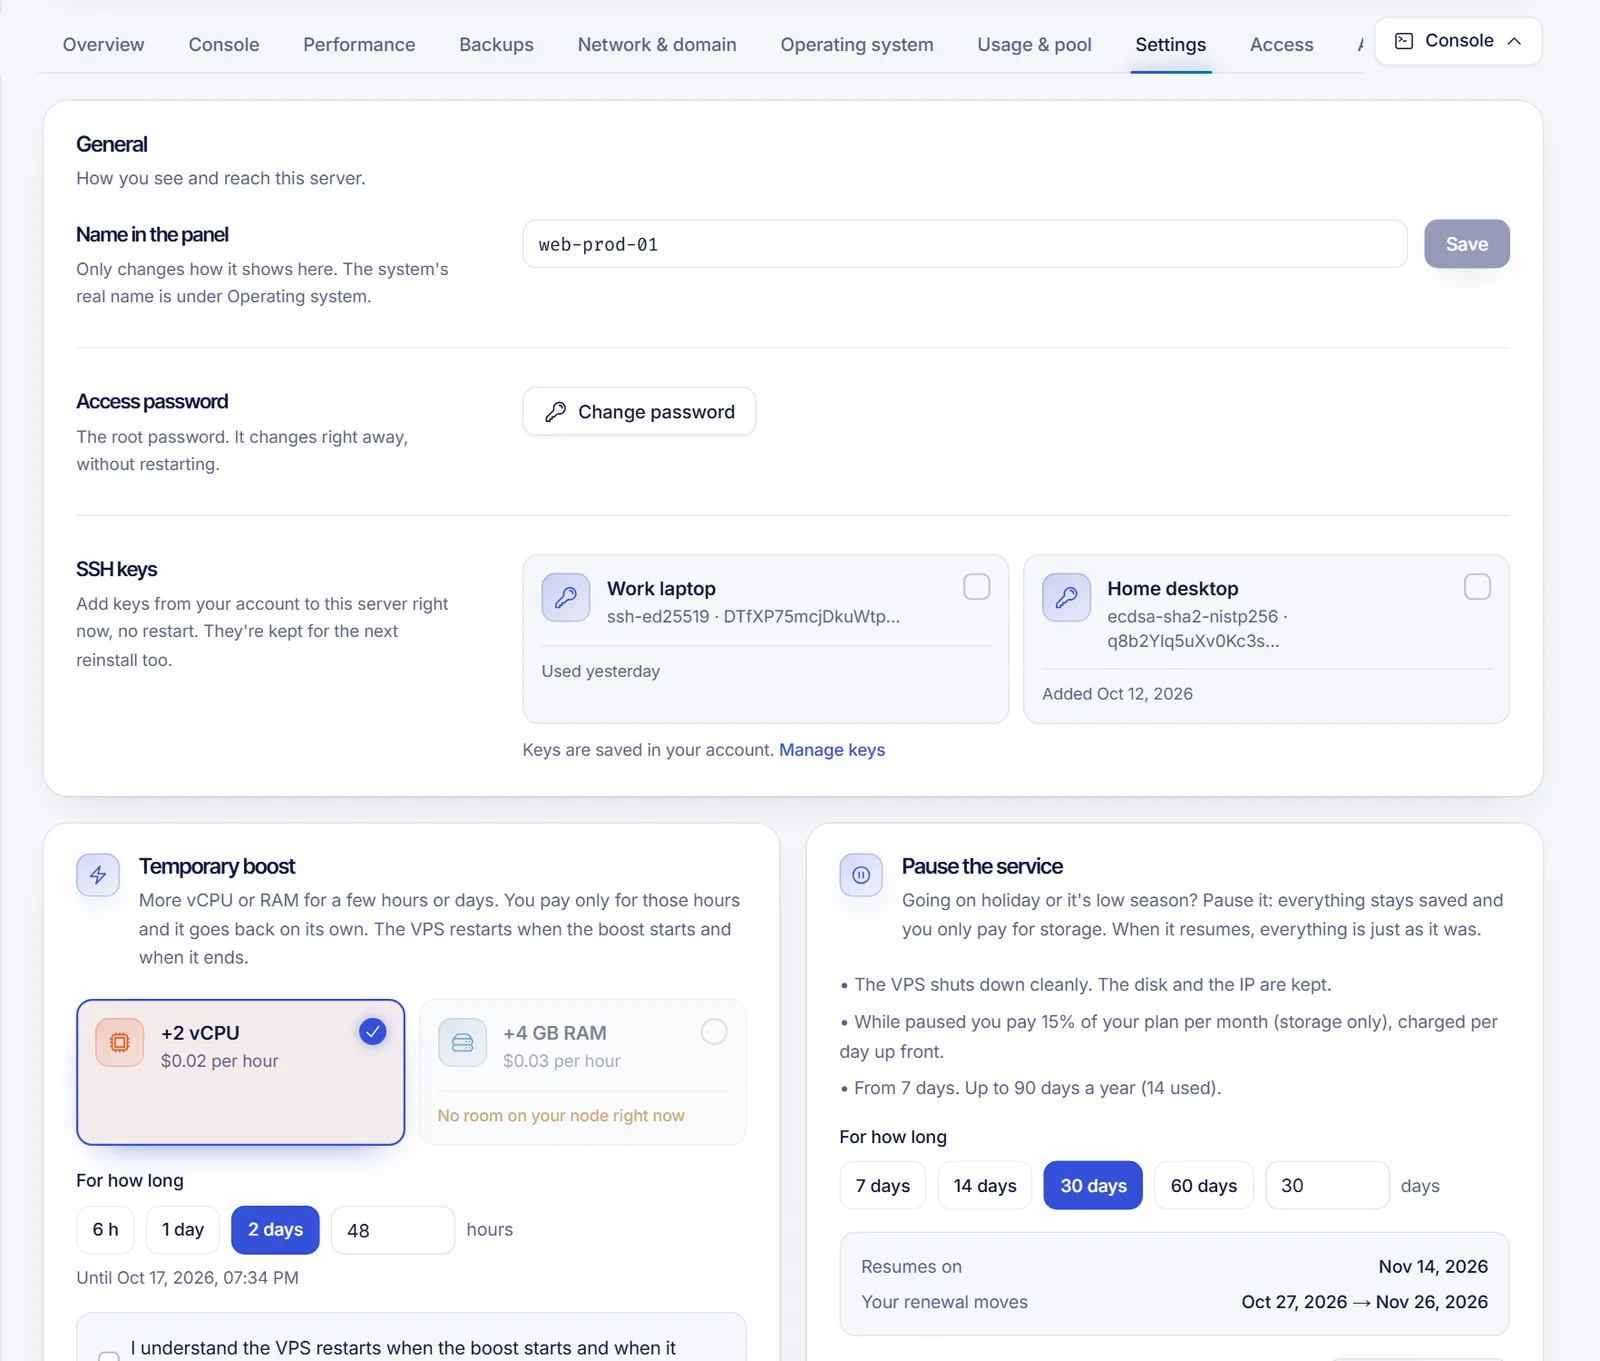
Task: Set pause duration to 60 days
Action: (x=1204, y=1186)
